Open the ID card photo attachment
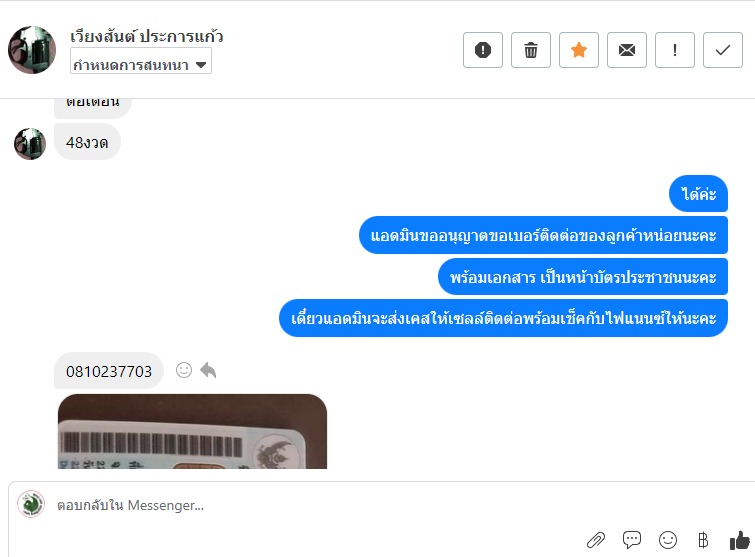Viewport: 755px width, 557px height. pos(193,431)
